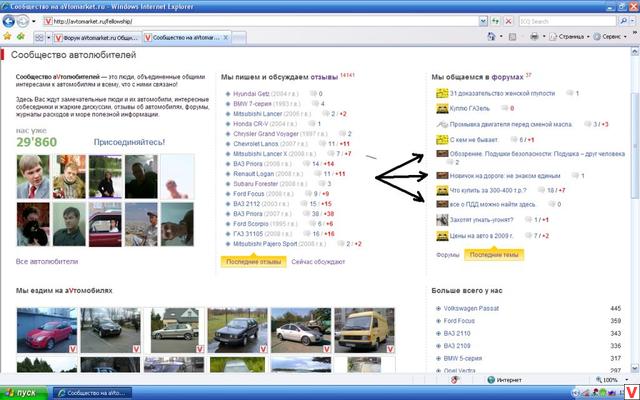
Task: Open a new blank tab
Action: click(x=239, y=38)
